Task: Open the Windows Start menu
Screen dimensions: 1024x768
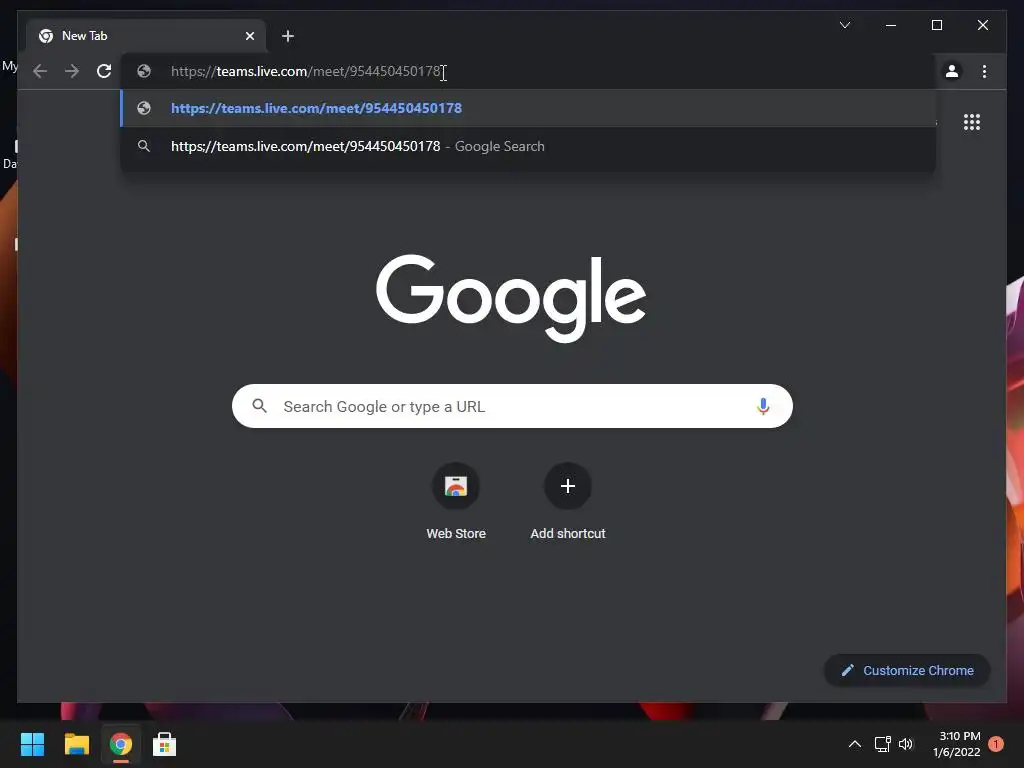Action: [x=32, y=744]
